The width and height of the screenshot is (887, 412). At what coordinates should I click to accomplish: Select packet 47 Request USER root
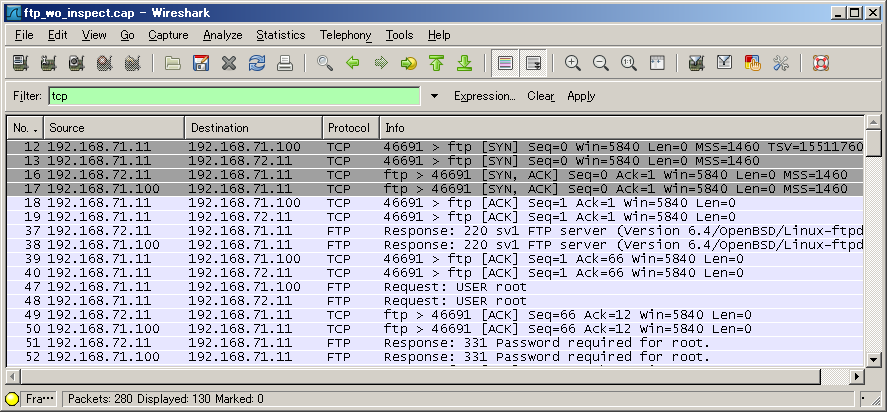436,287
